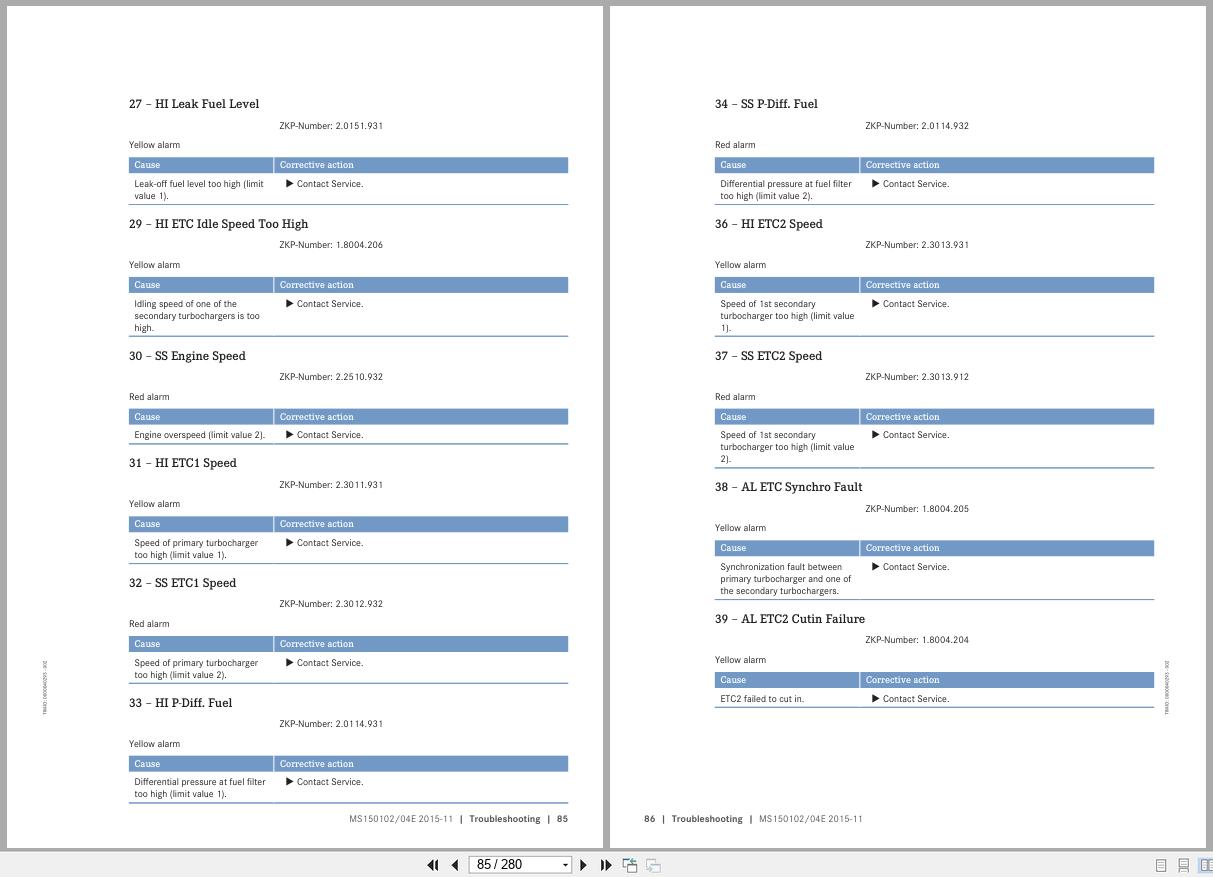Click ZKP-Number: 2.3013.931
The height and width of the screenshot is (877, 1213).
[917, 245]
